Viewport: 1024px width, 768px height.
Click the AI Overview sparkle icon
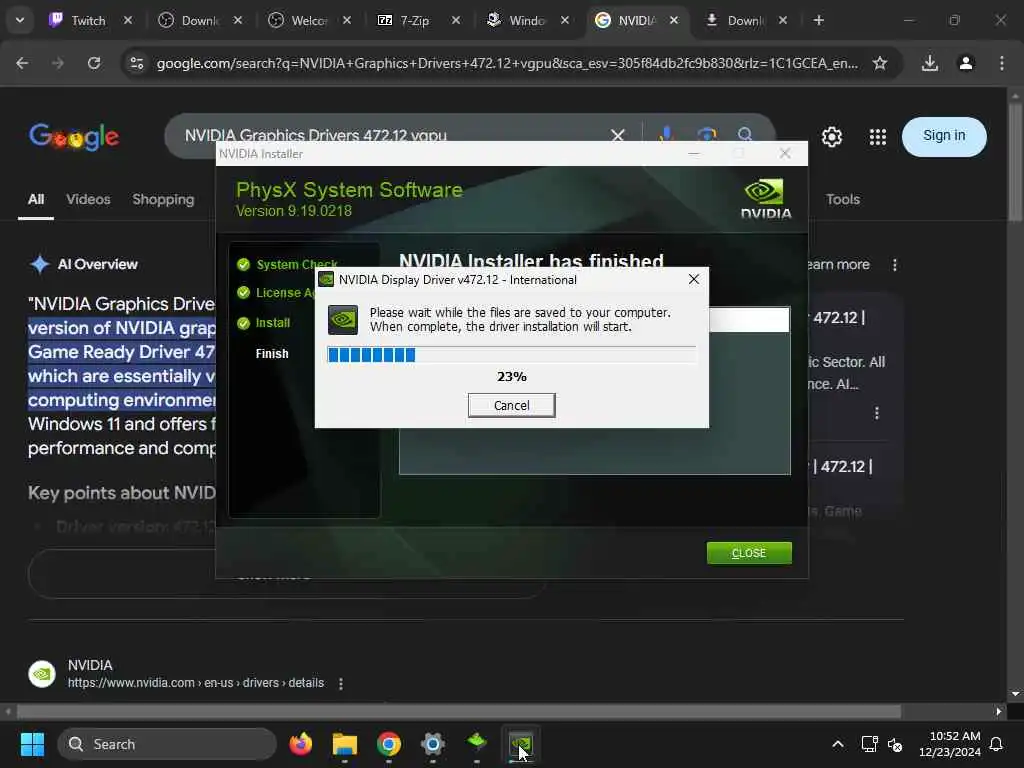coord(40,264)
